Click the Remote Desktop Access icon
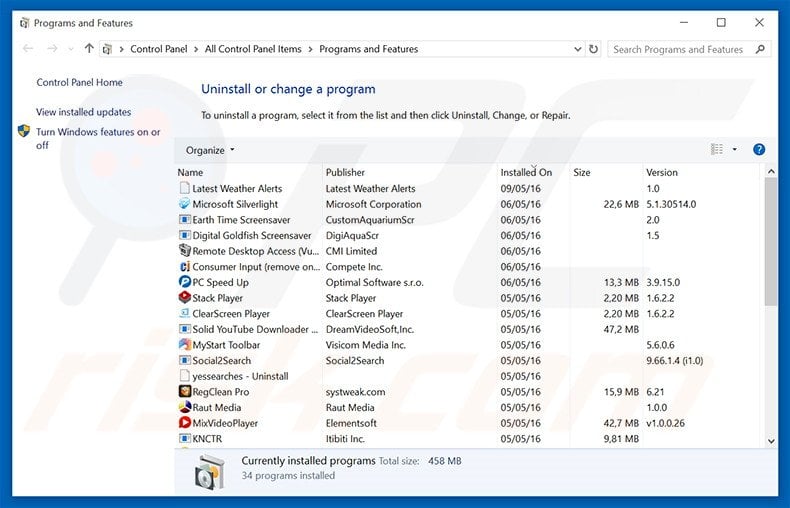Viewport: 790px width, 508px height. [x=184, y=250]
